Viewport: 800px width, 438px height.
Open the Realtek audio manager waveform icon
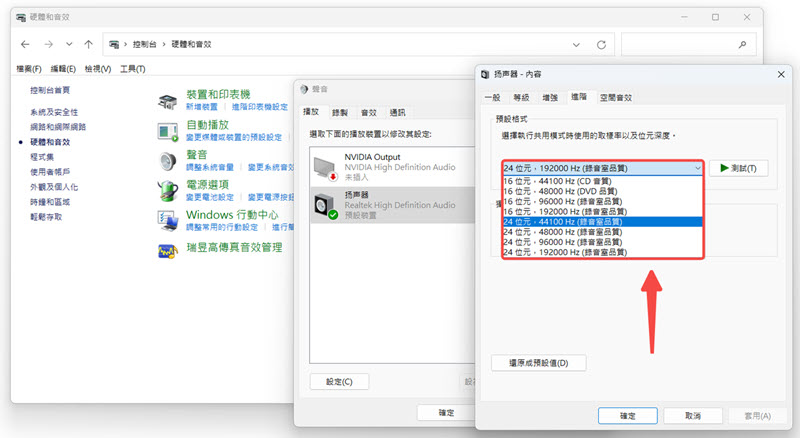point(167,251)
